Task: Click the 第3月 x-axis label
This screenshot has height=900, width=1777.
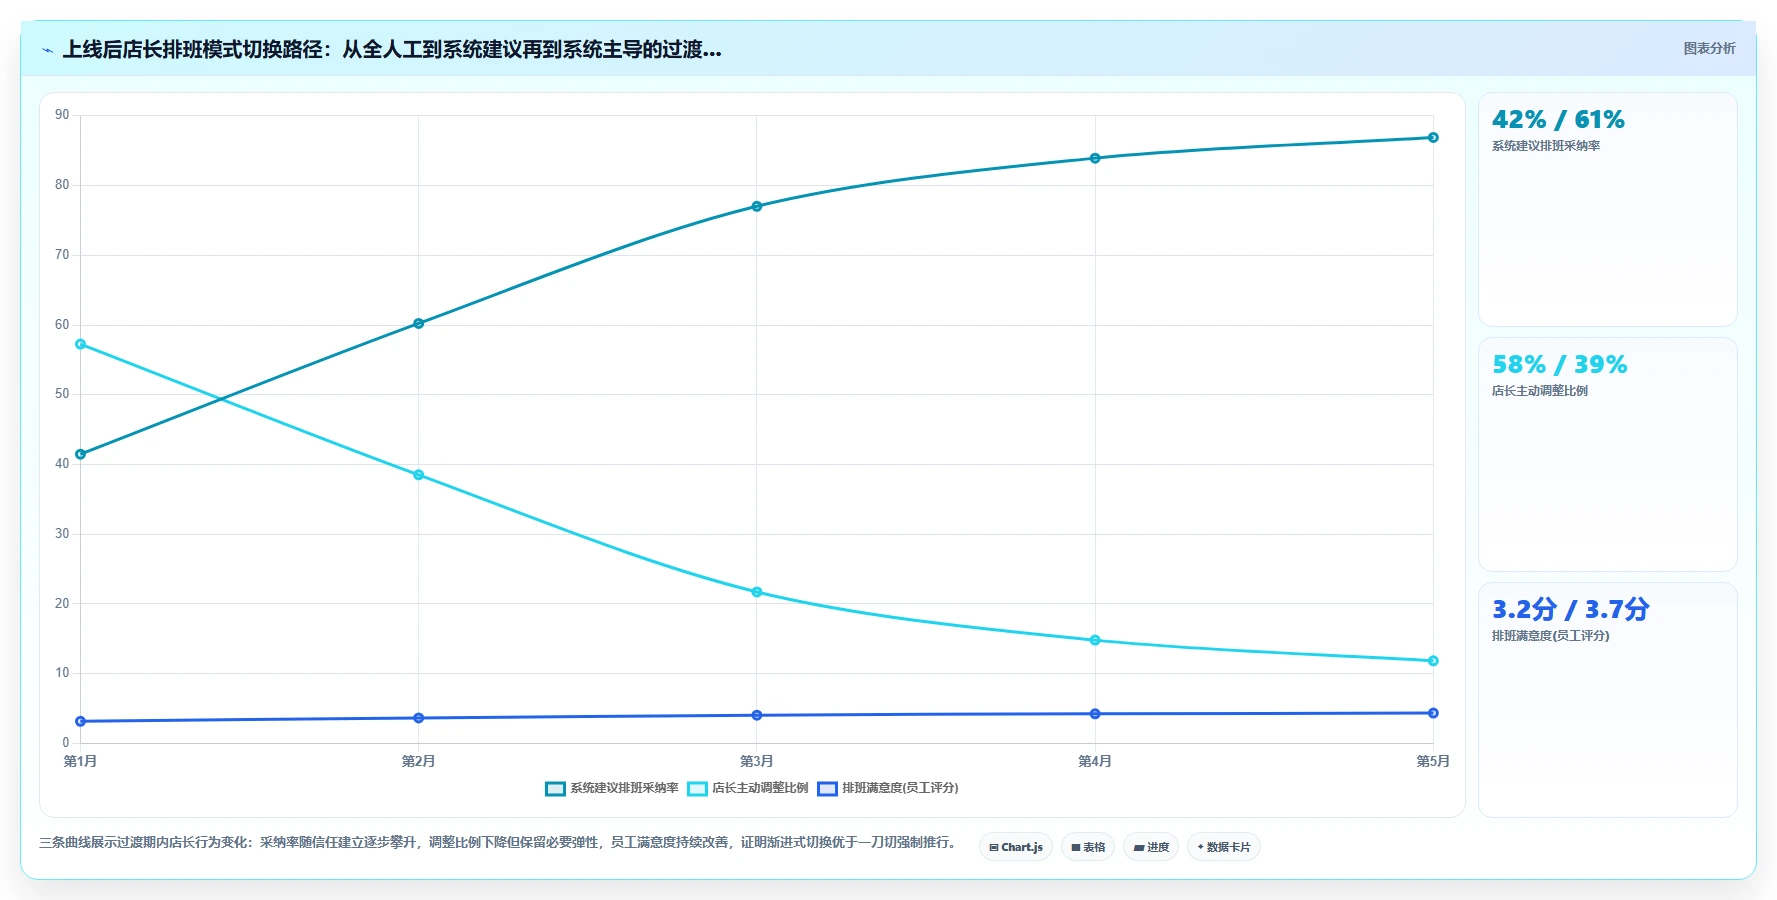Action: [756, 762]
